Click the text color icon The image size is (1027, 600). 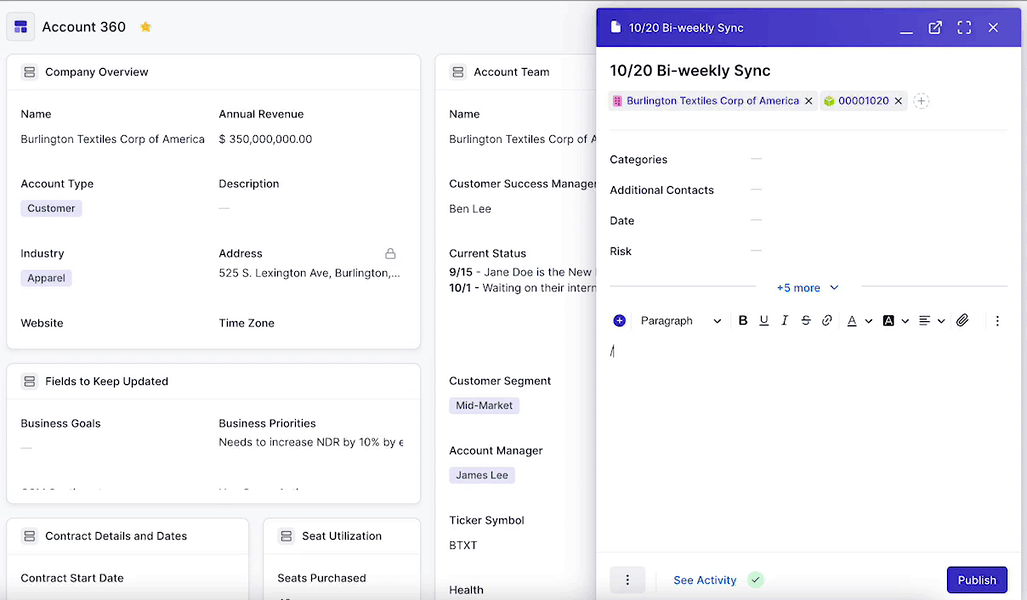pos(851,320)
